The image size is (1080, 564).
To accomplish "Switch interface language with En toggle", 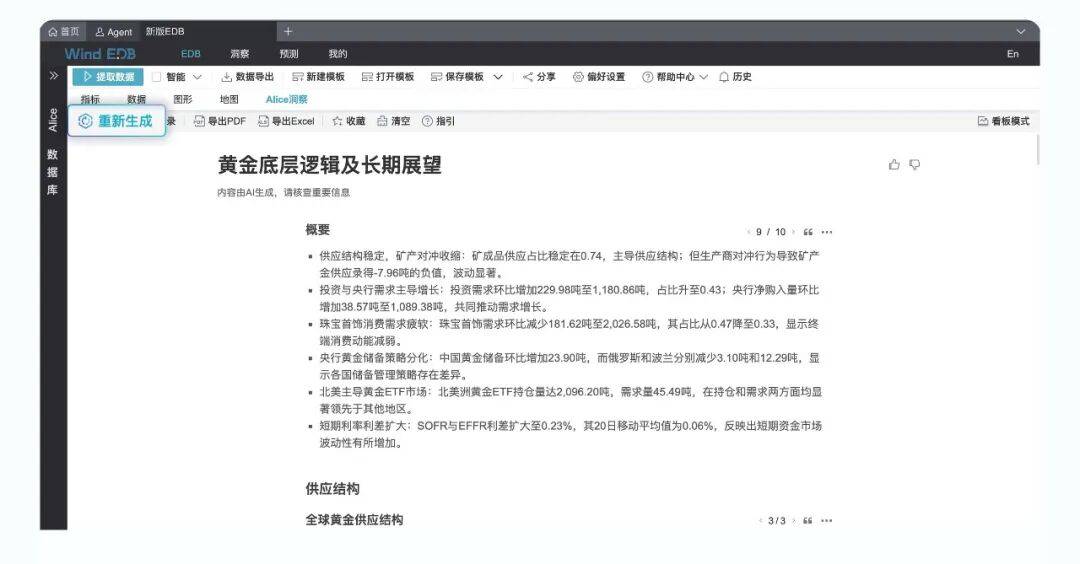I will 1013,54.
